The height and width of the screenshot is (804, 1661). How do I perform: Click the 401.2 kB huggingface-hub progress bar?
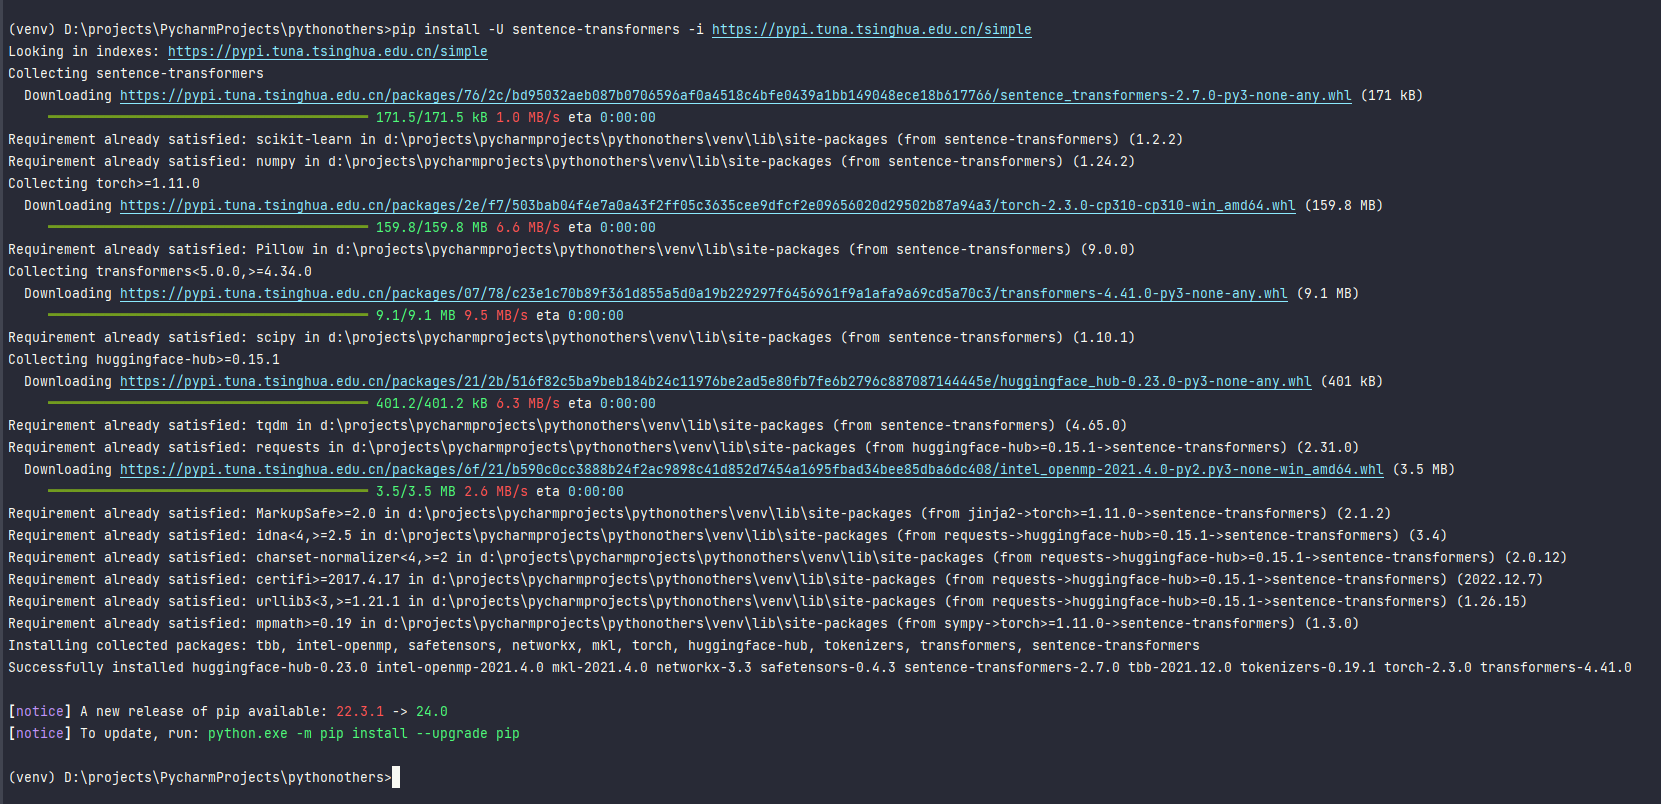pos(208,404)
